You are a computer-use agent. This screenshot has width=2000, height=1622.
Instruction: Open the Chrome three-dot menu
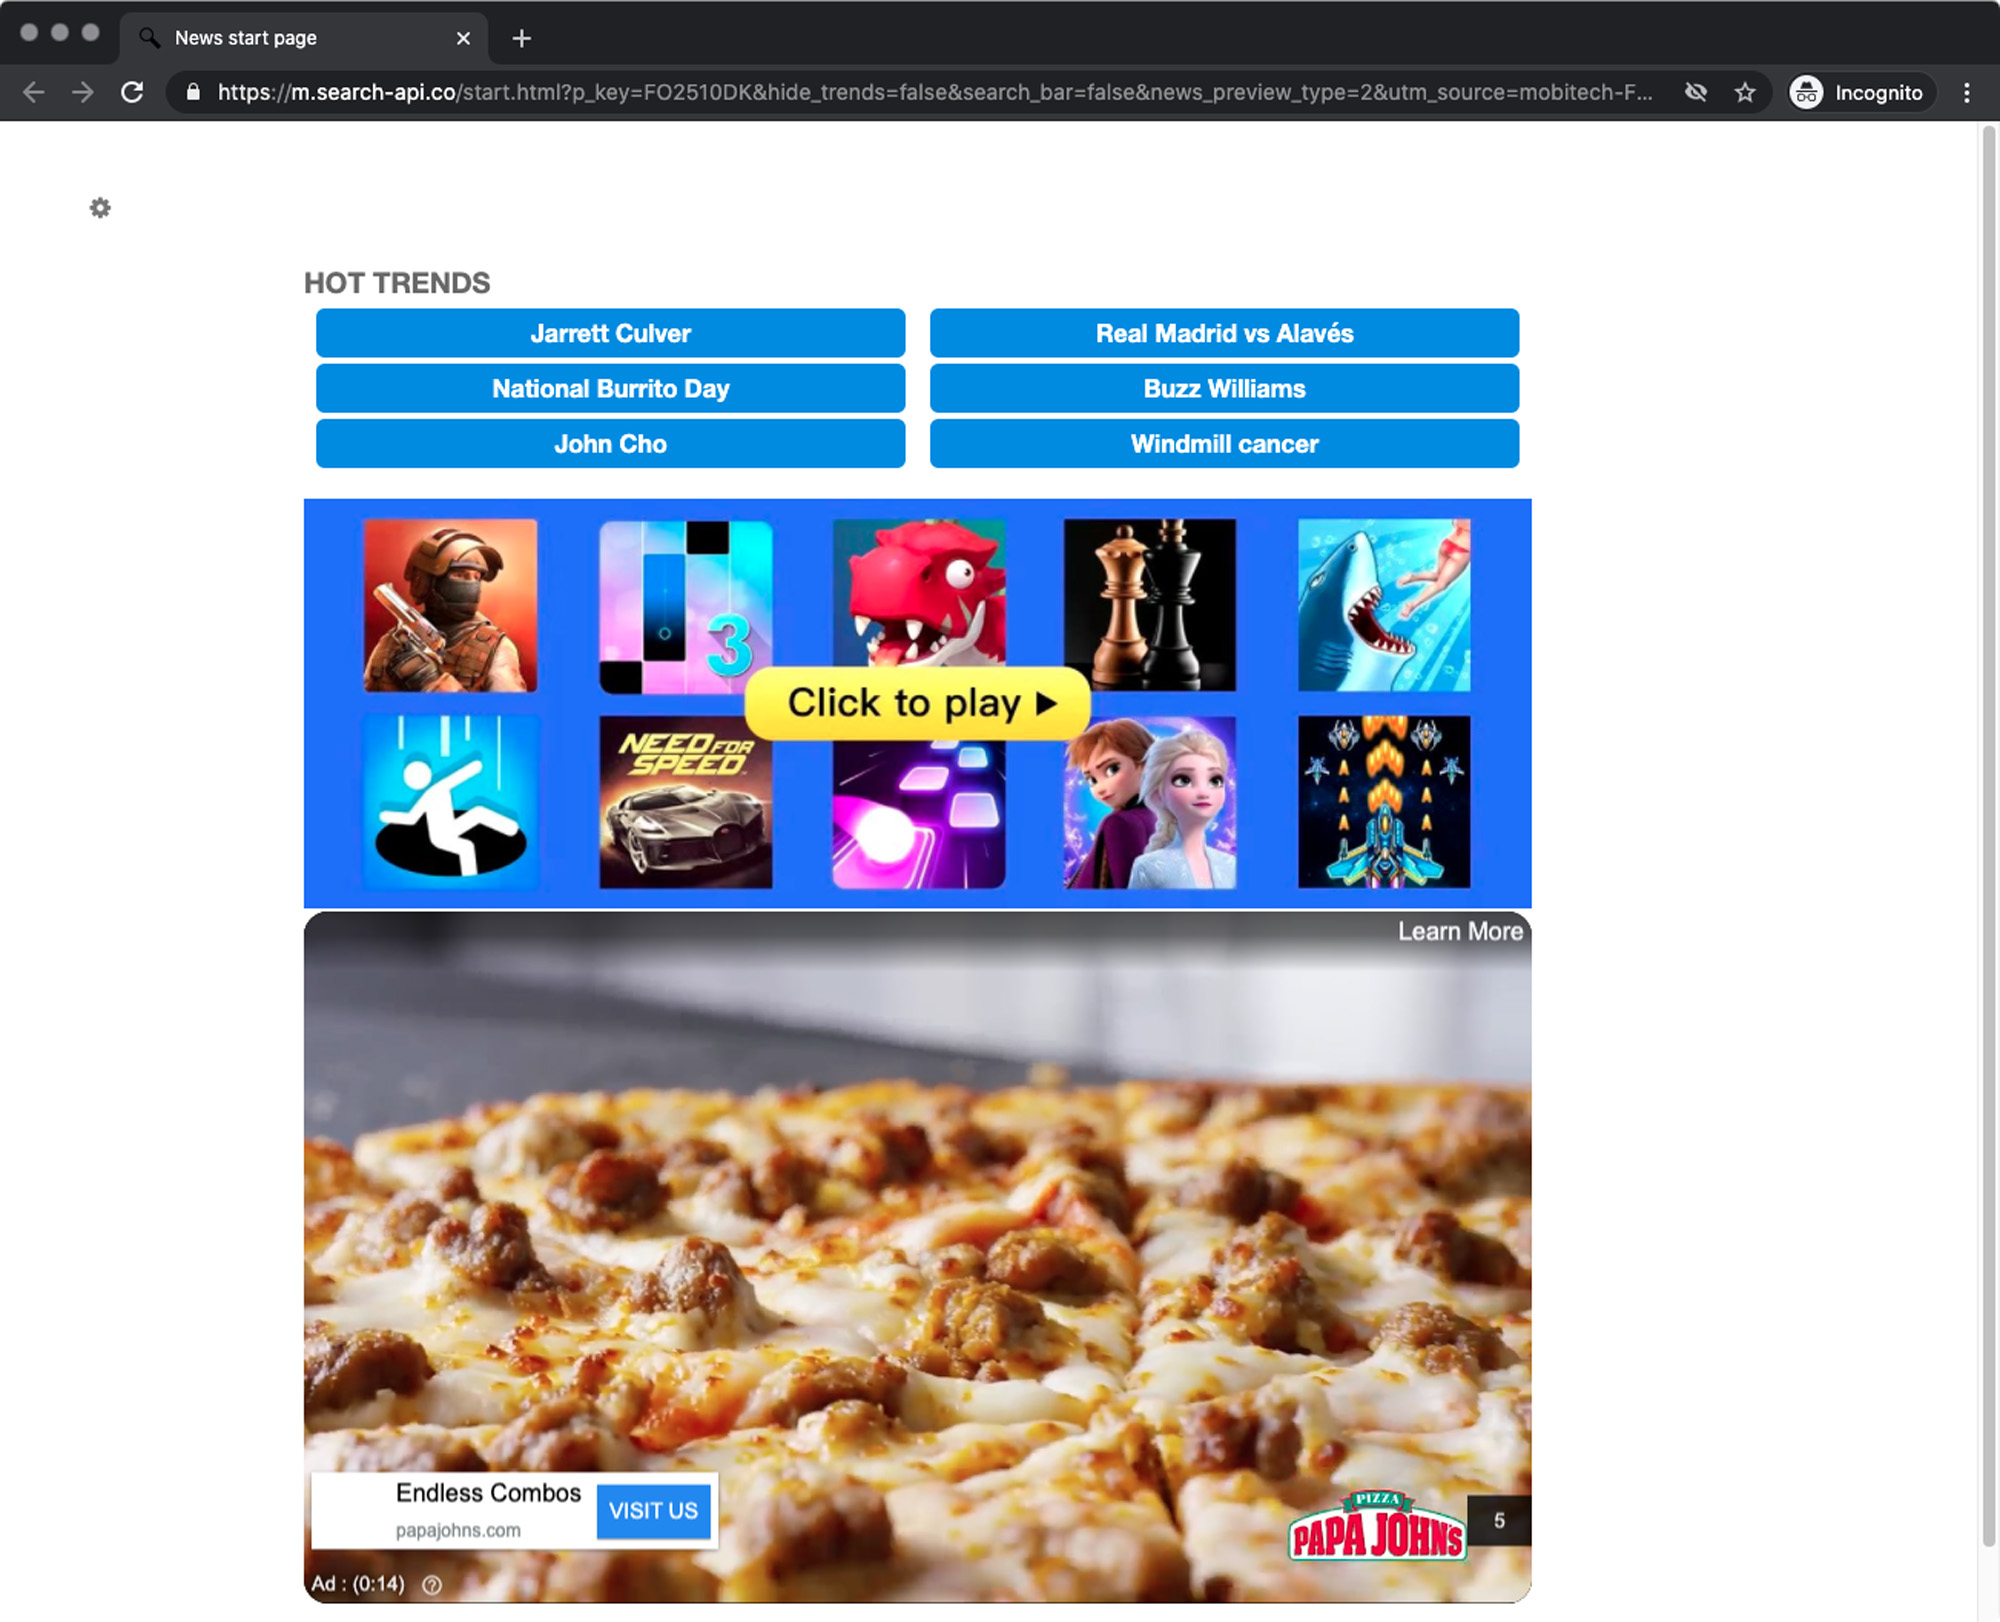tap(1966, 92)
